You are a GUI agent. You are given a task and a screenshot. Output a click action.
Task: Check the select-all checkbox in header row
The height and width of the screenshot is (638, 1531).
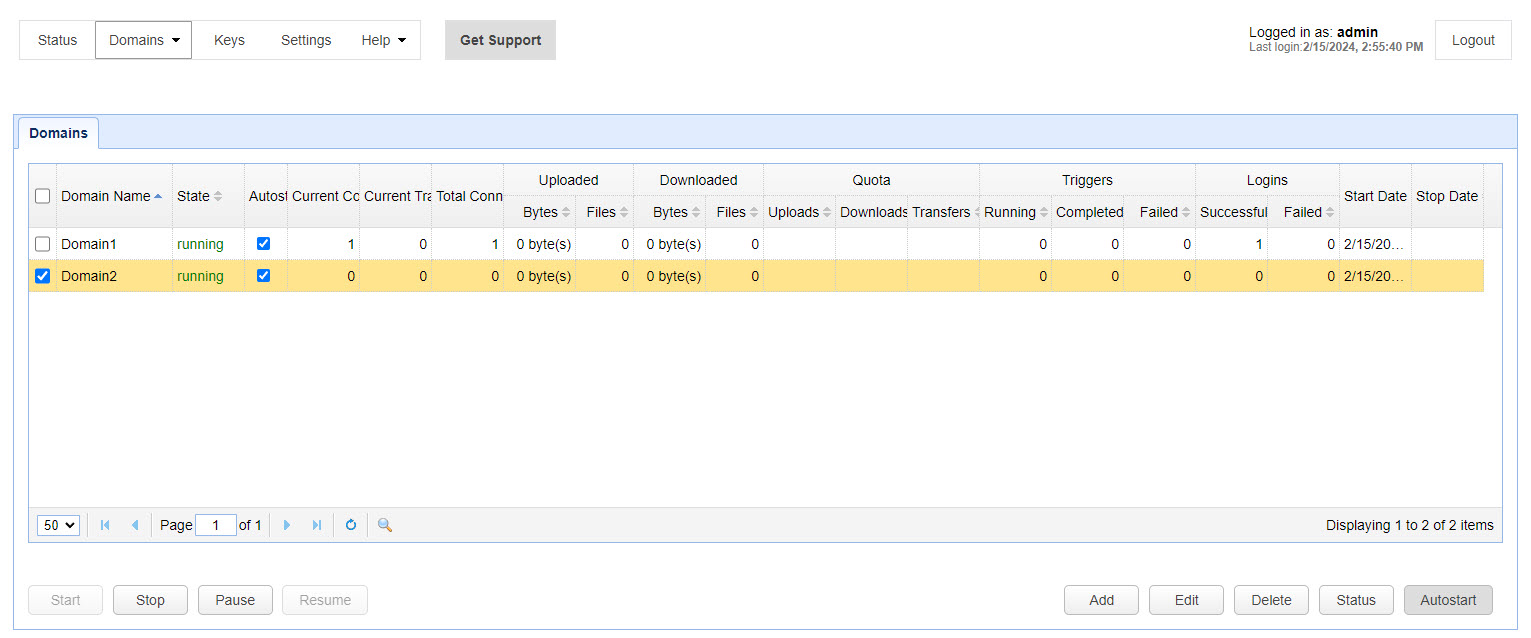42,196
